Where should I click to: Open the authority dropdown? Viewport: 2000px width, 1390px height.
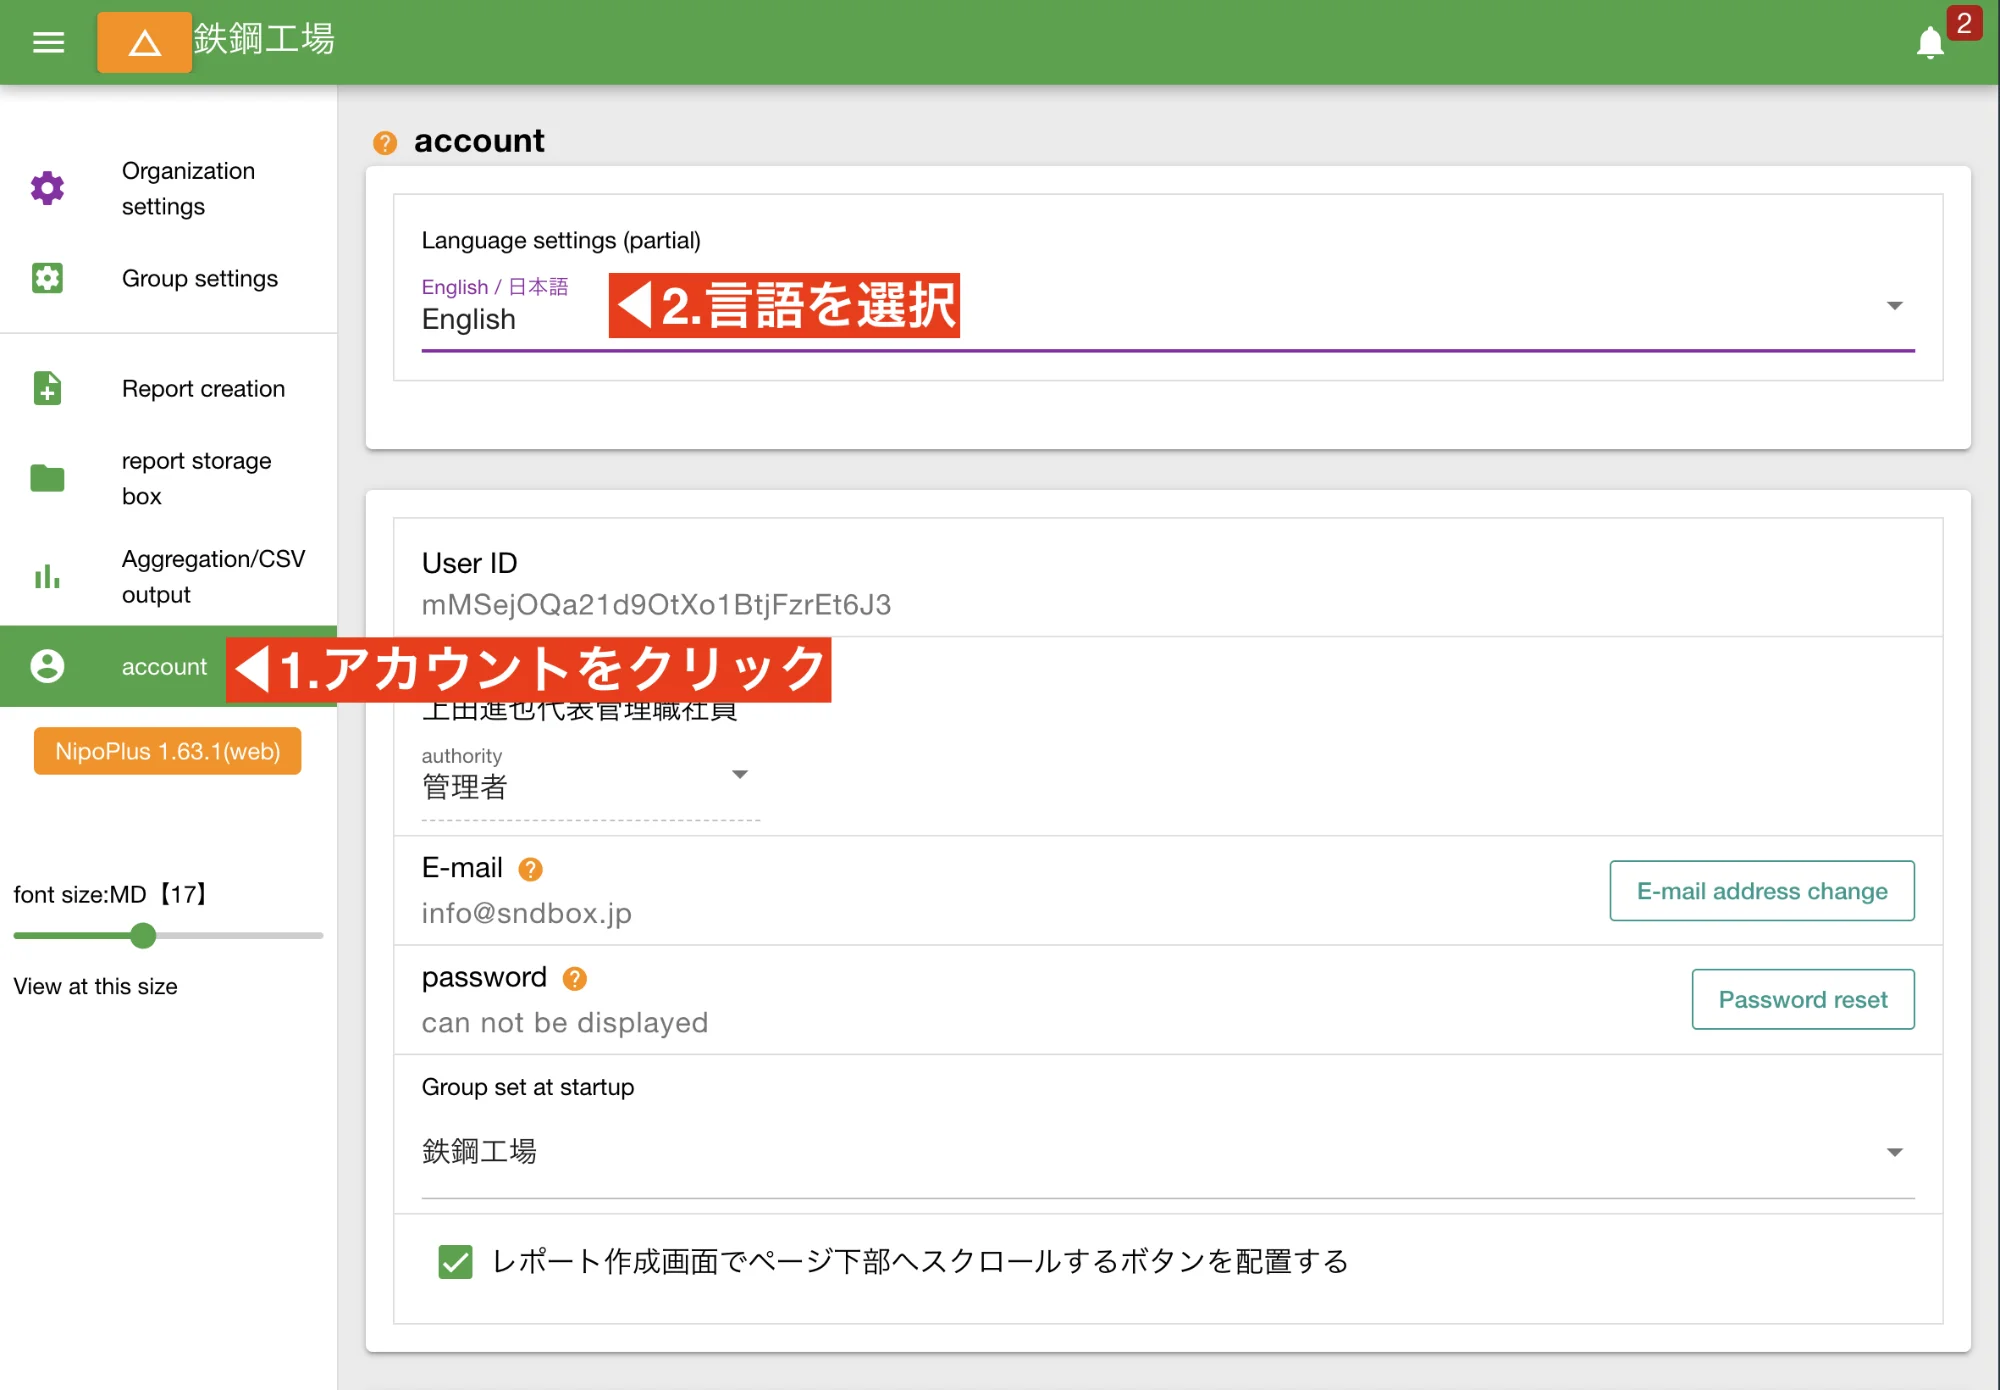(740, 775)
